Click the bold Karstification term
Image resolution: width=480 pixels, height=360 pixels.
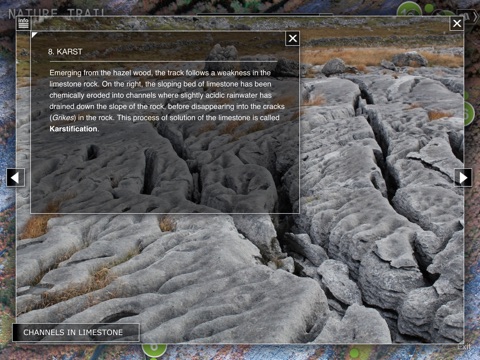pos(73,129)
